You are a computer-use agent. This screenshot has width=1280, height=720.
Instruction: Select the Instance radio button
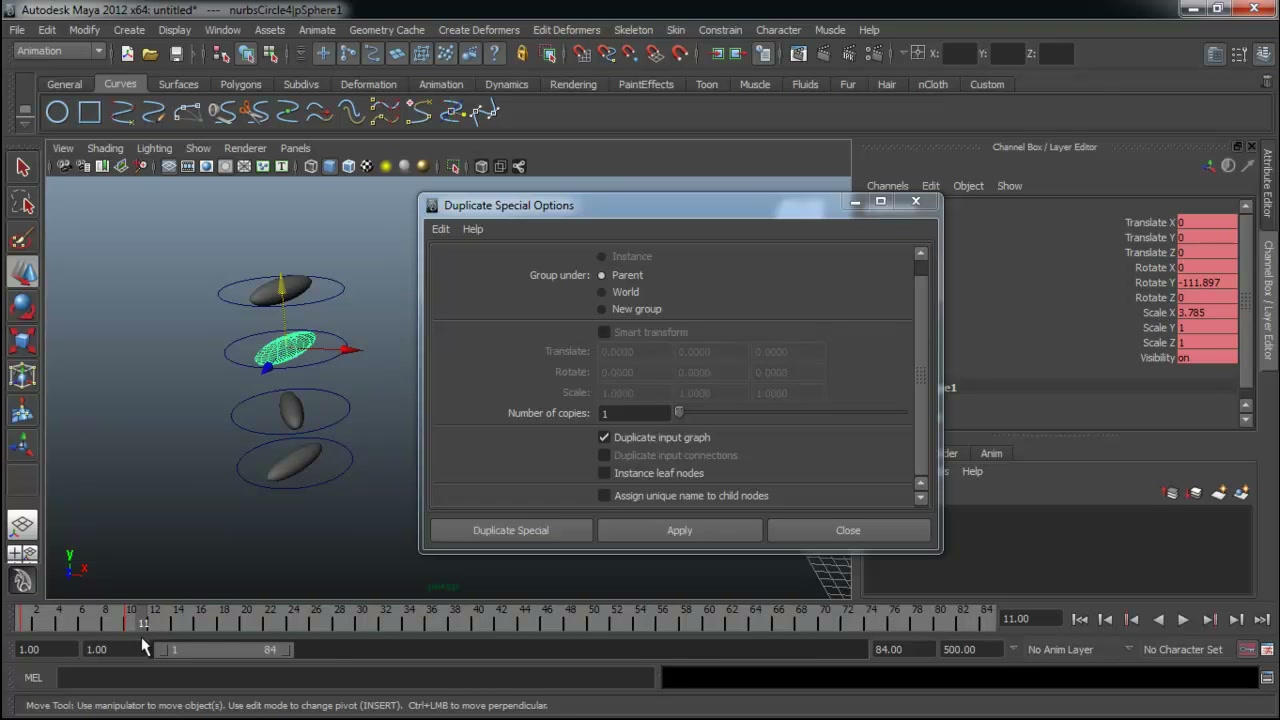coord(601,257)
